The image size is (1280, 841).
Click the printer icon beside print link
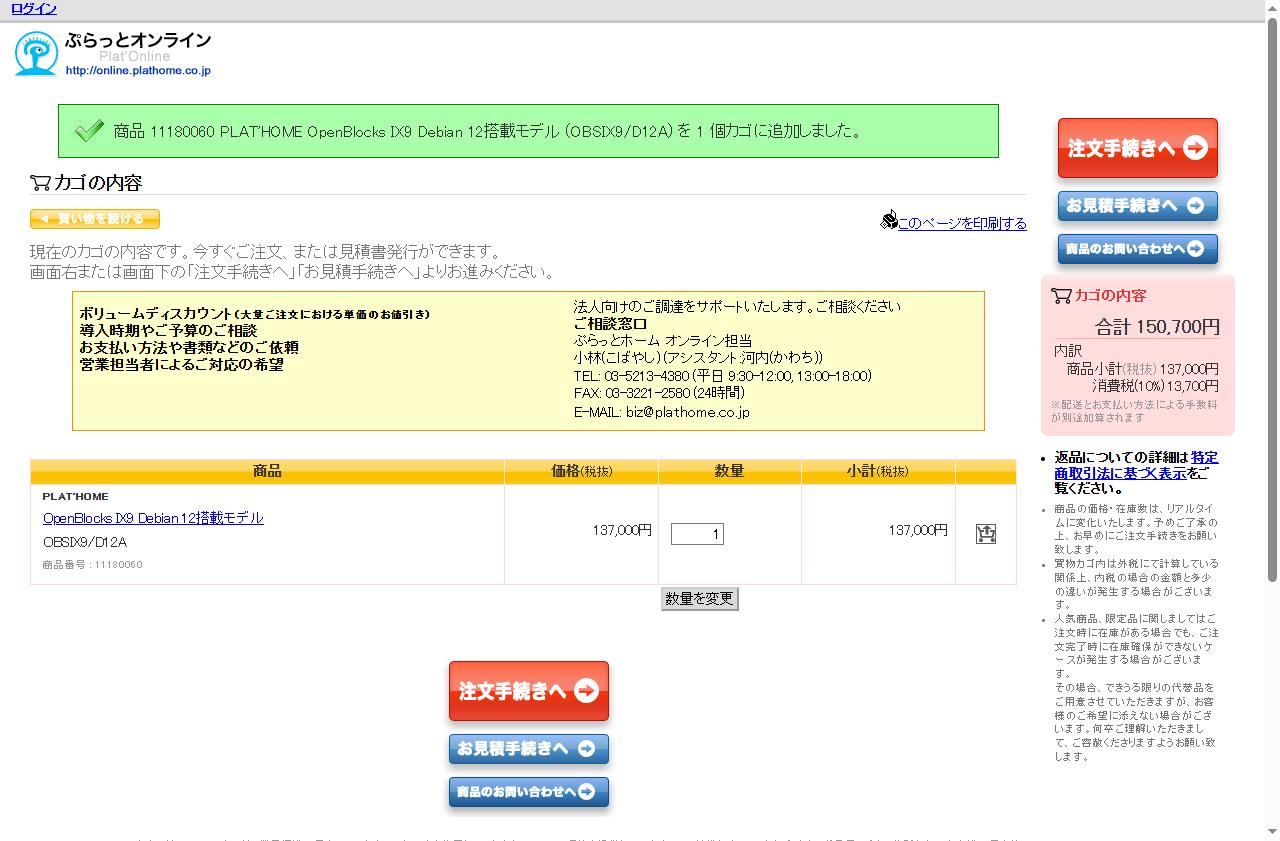tap(888, 220)
